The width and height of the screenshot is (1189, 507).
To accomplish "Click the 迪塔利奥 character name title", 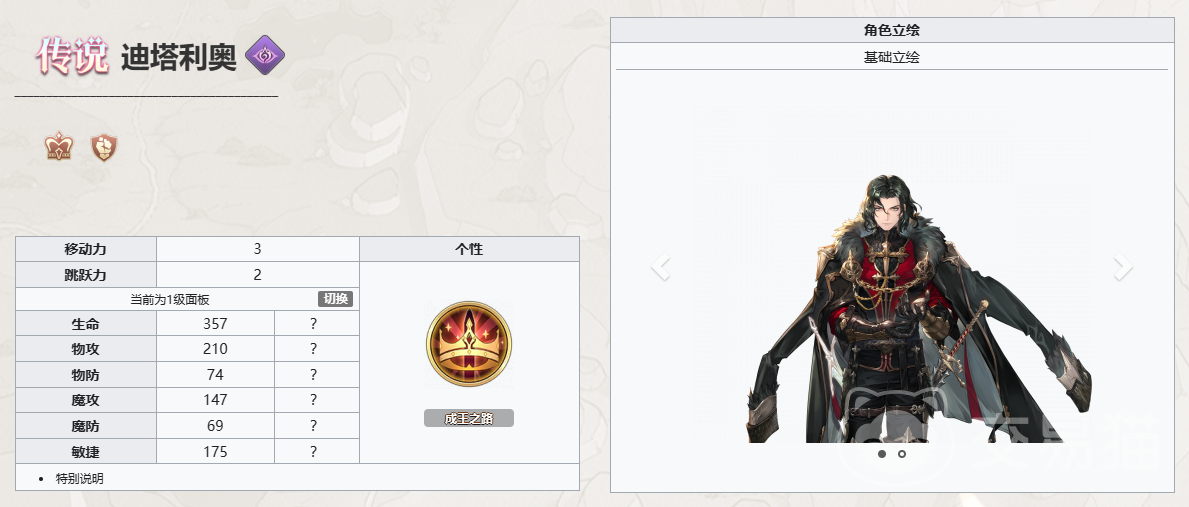I will (179, 58).
